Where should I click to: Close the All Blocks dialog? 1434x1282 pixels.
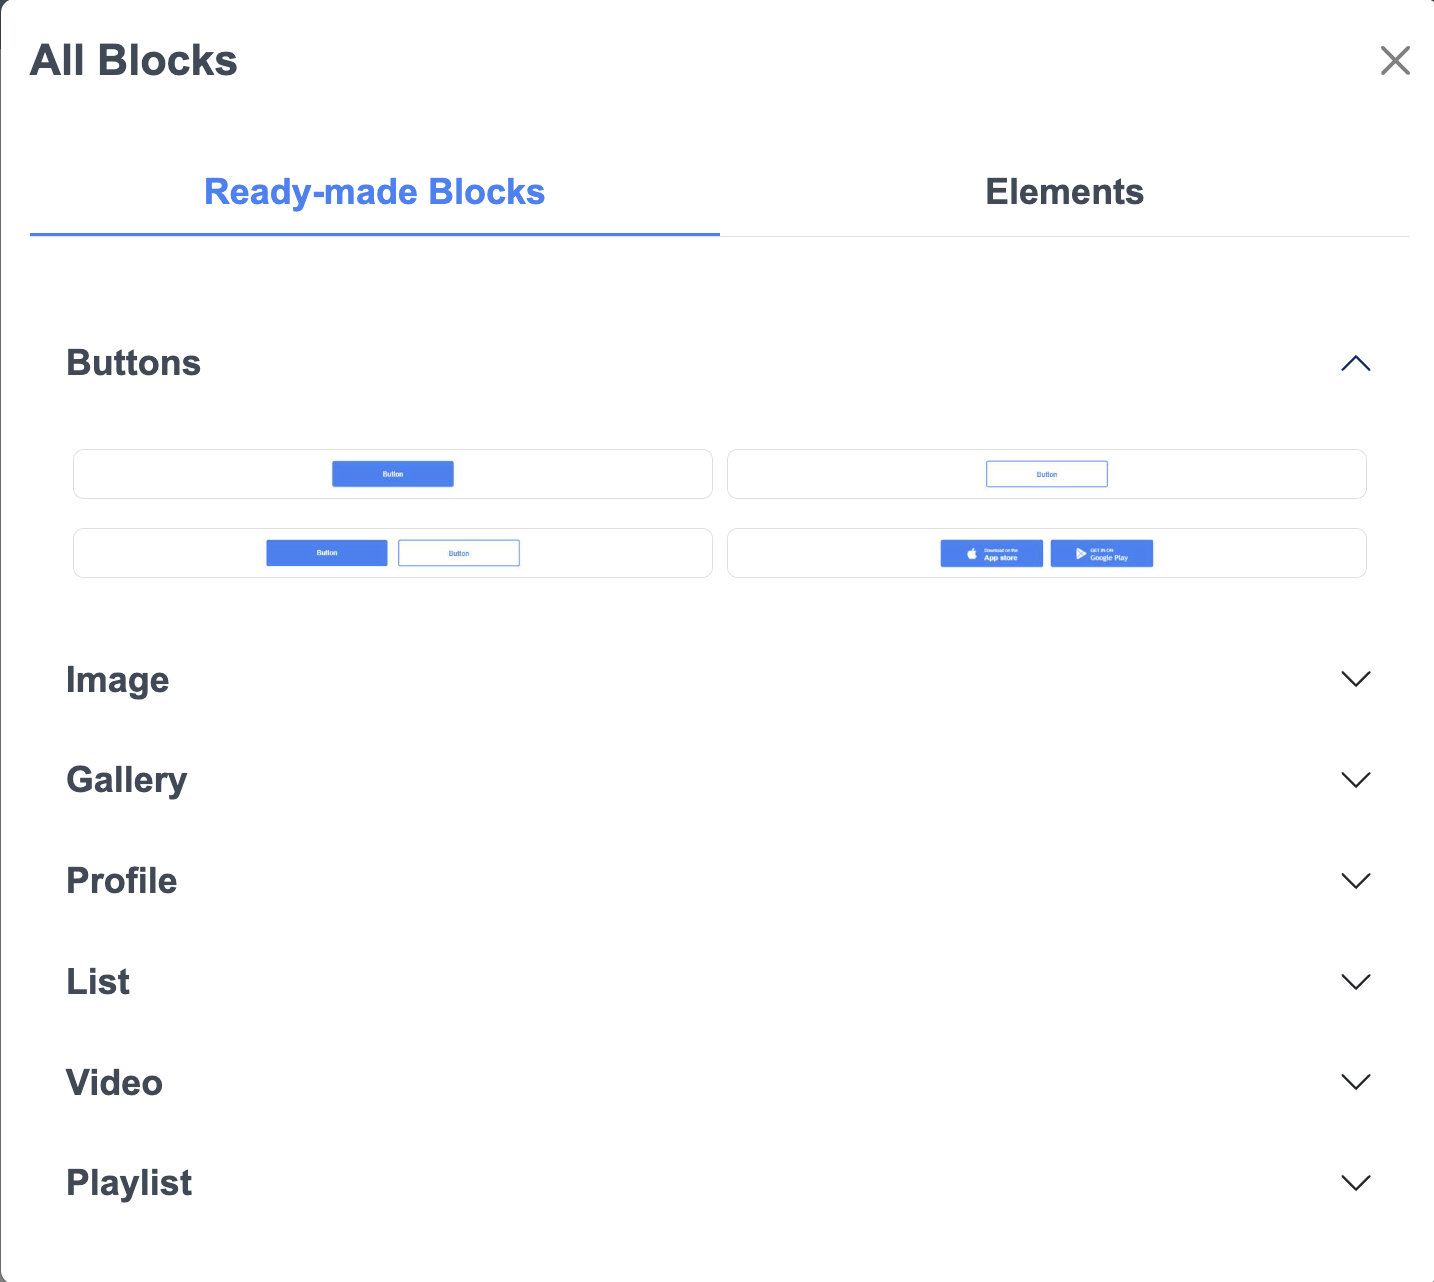point(1395,60)
